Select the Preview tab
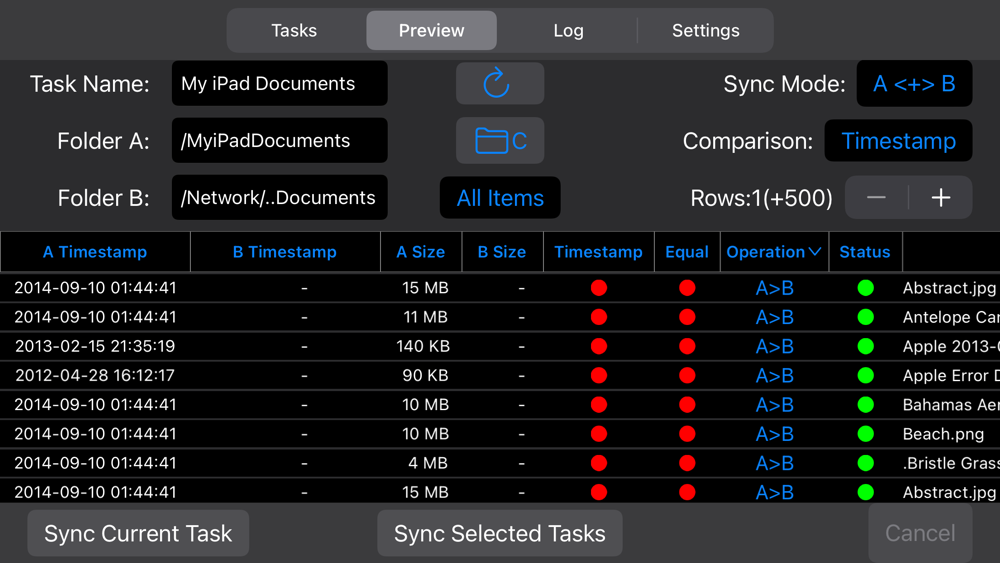This screenshot has height=563, width=1000. [x=431, y=31]
